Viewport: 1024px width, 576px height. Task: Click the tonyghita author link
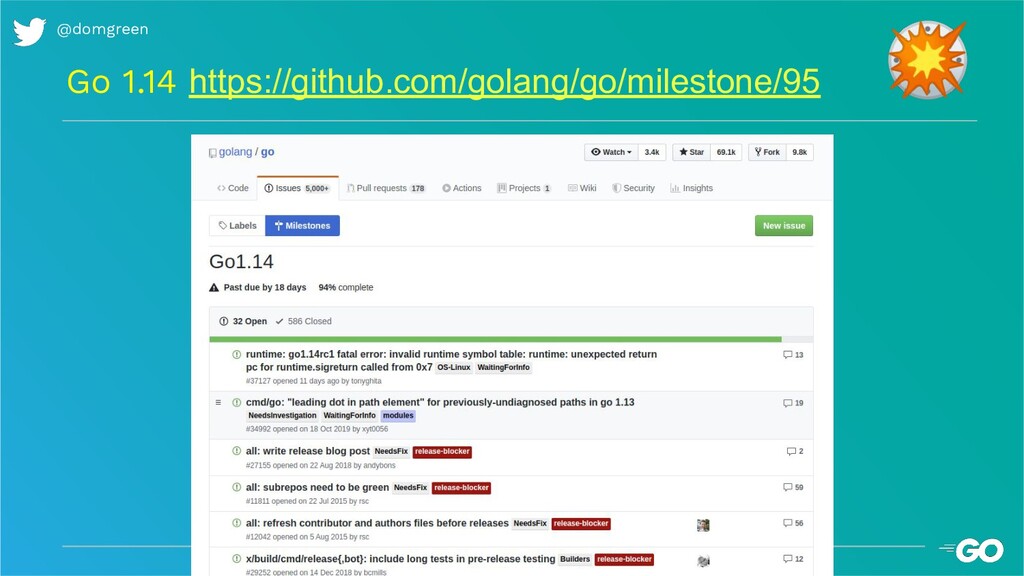coord(366,381)
